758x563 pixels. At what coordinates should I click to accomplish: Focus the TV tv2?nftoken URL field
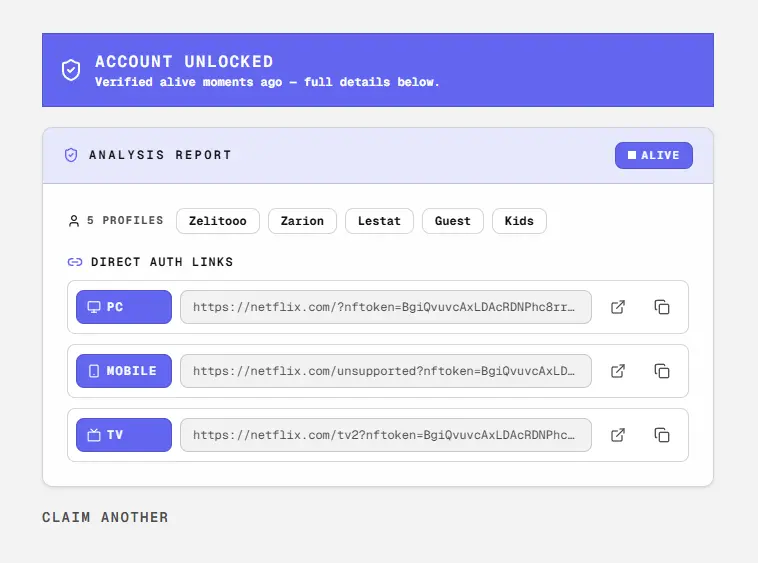point(386,435)
